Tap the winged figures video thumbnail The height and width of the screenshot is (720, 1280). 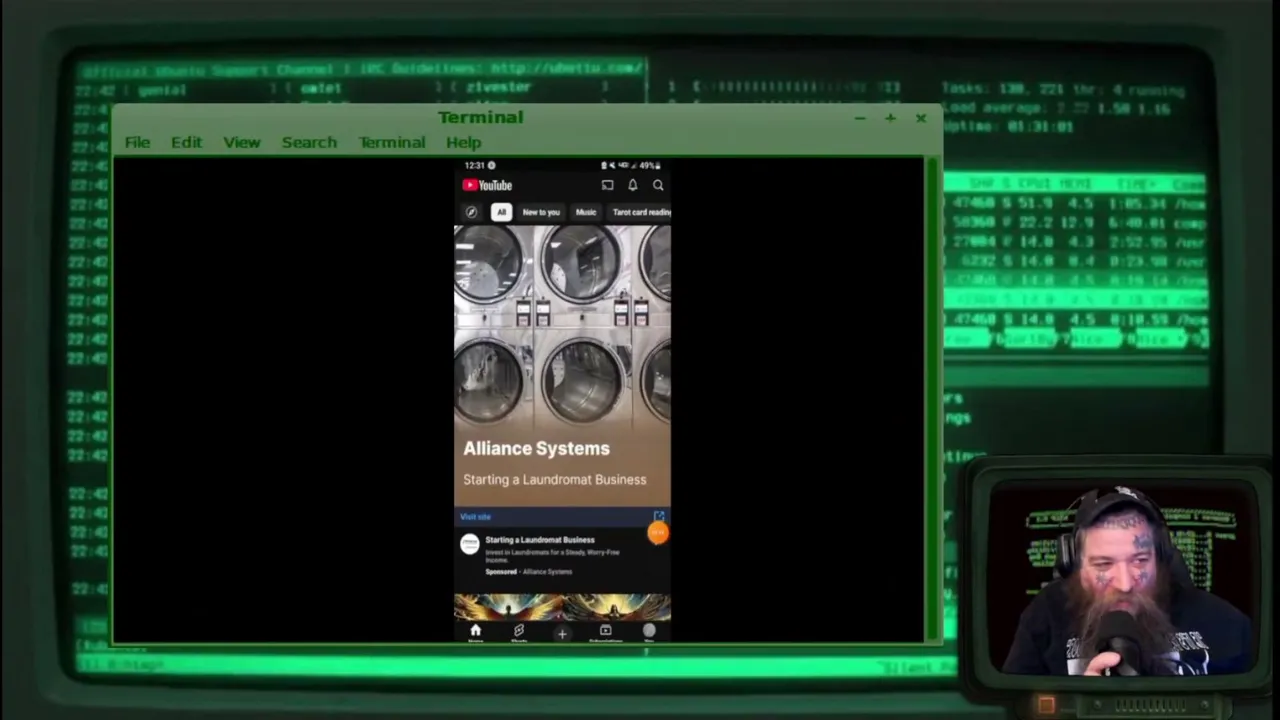562,607
